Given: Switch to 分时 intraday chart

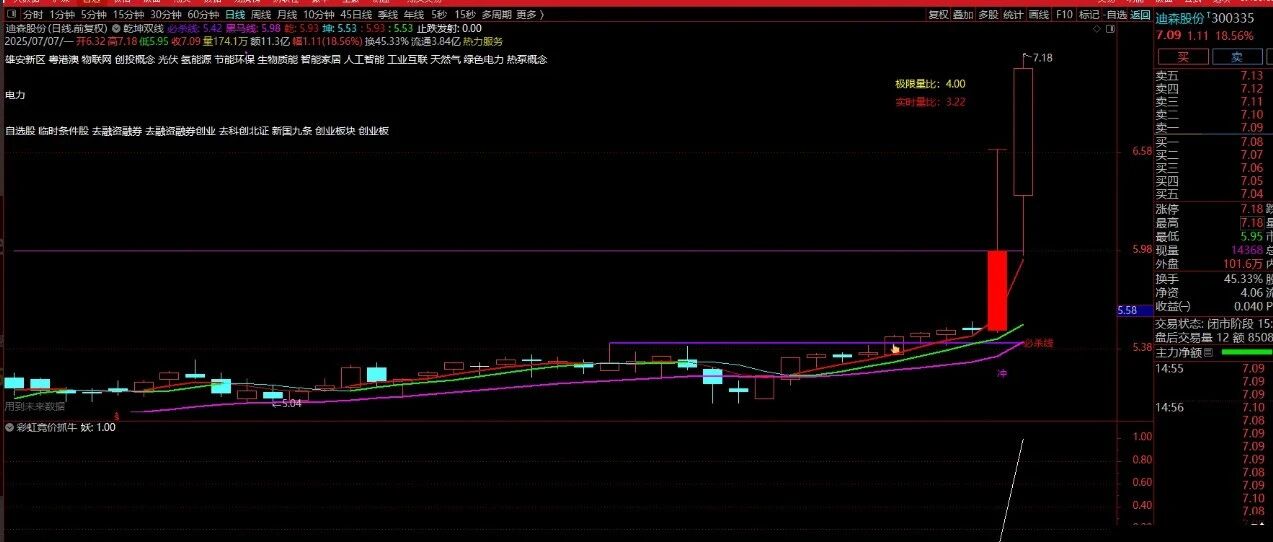Looking at the screenshot, I should (x=33, y=15).
